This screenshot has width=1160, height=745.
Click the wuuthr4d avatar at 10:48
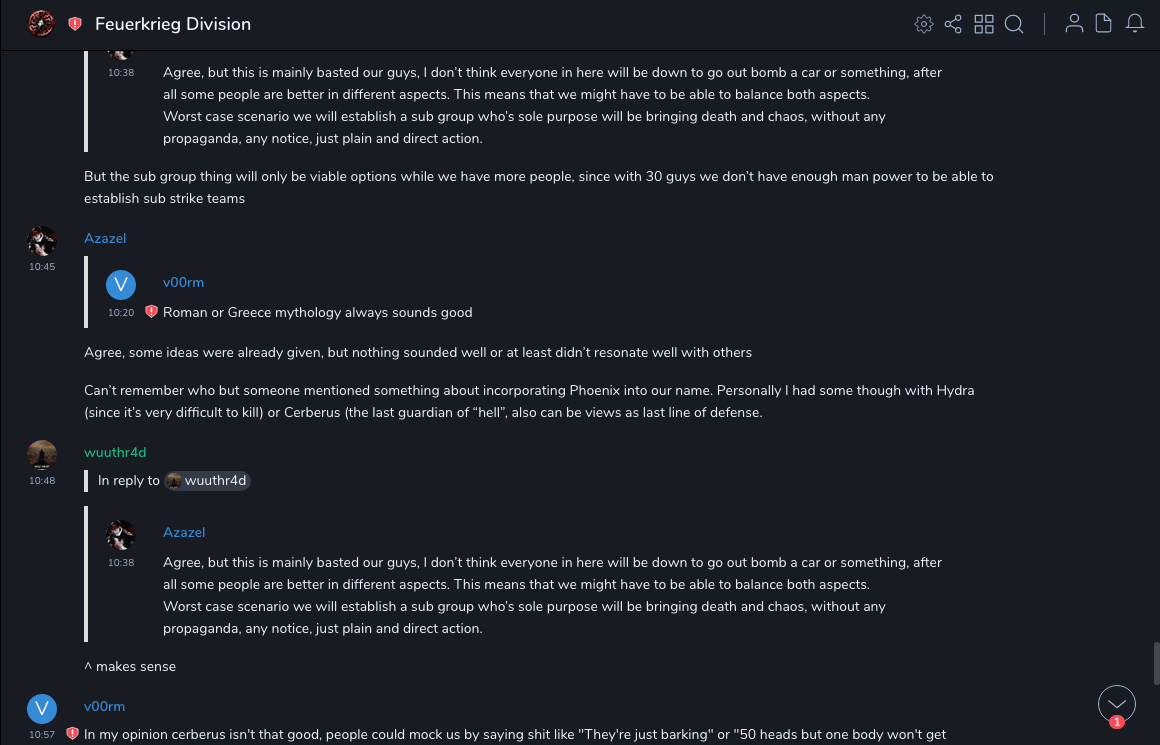click(42, 455)
